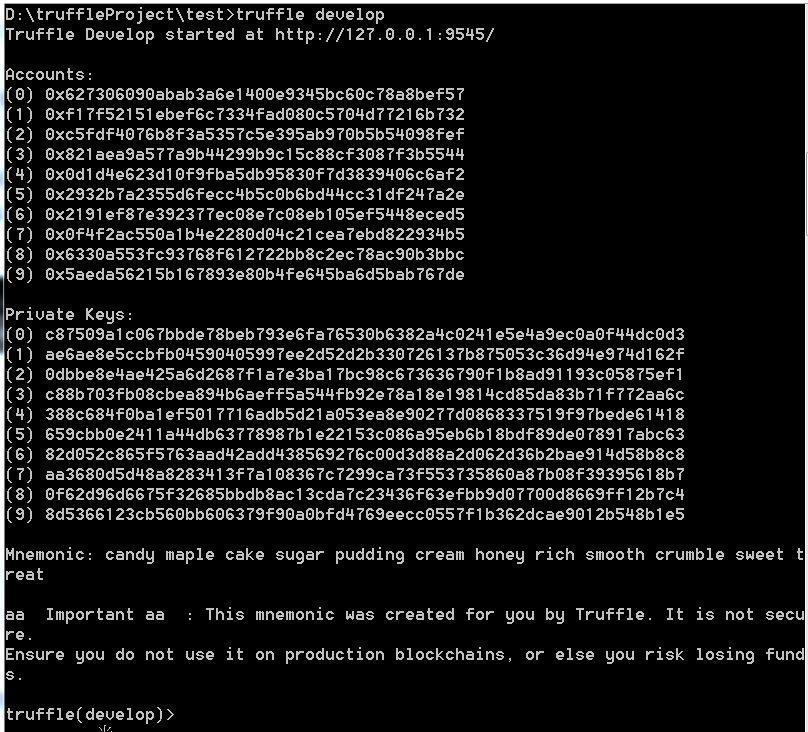Click account (0) address 0x627306090a…
The image size is (808, 732).
[x=255, y=94]
